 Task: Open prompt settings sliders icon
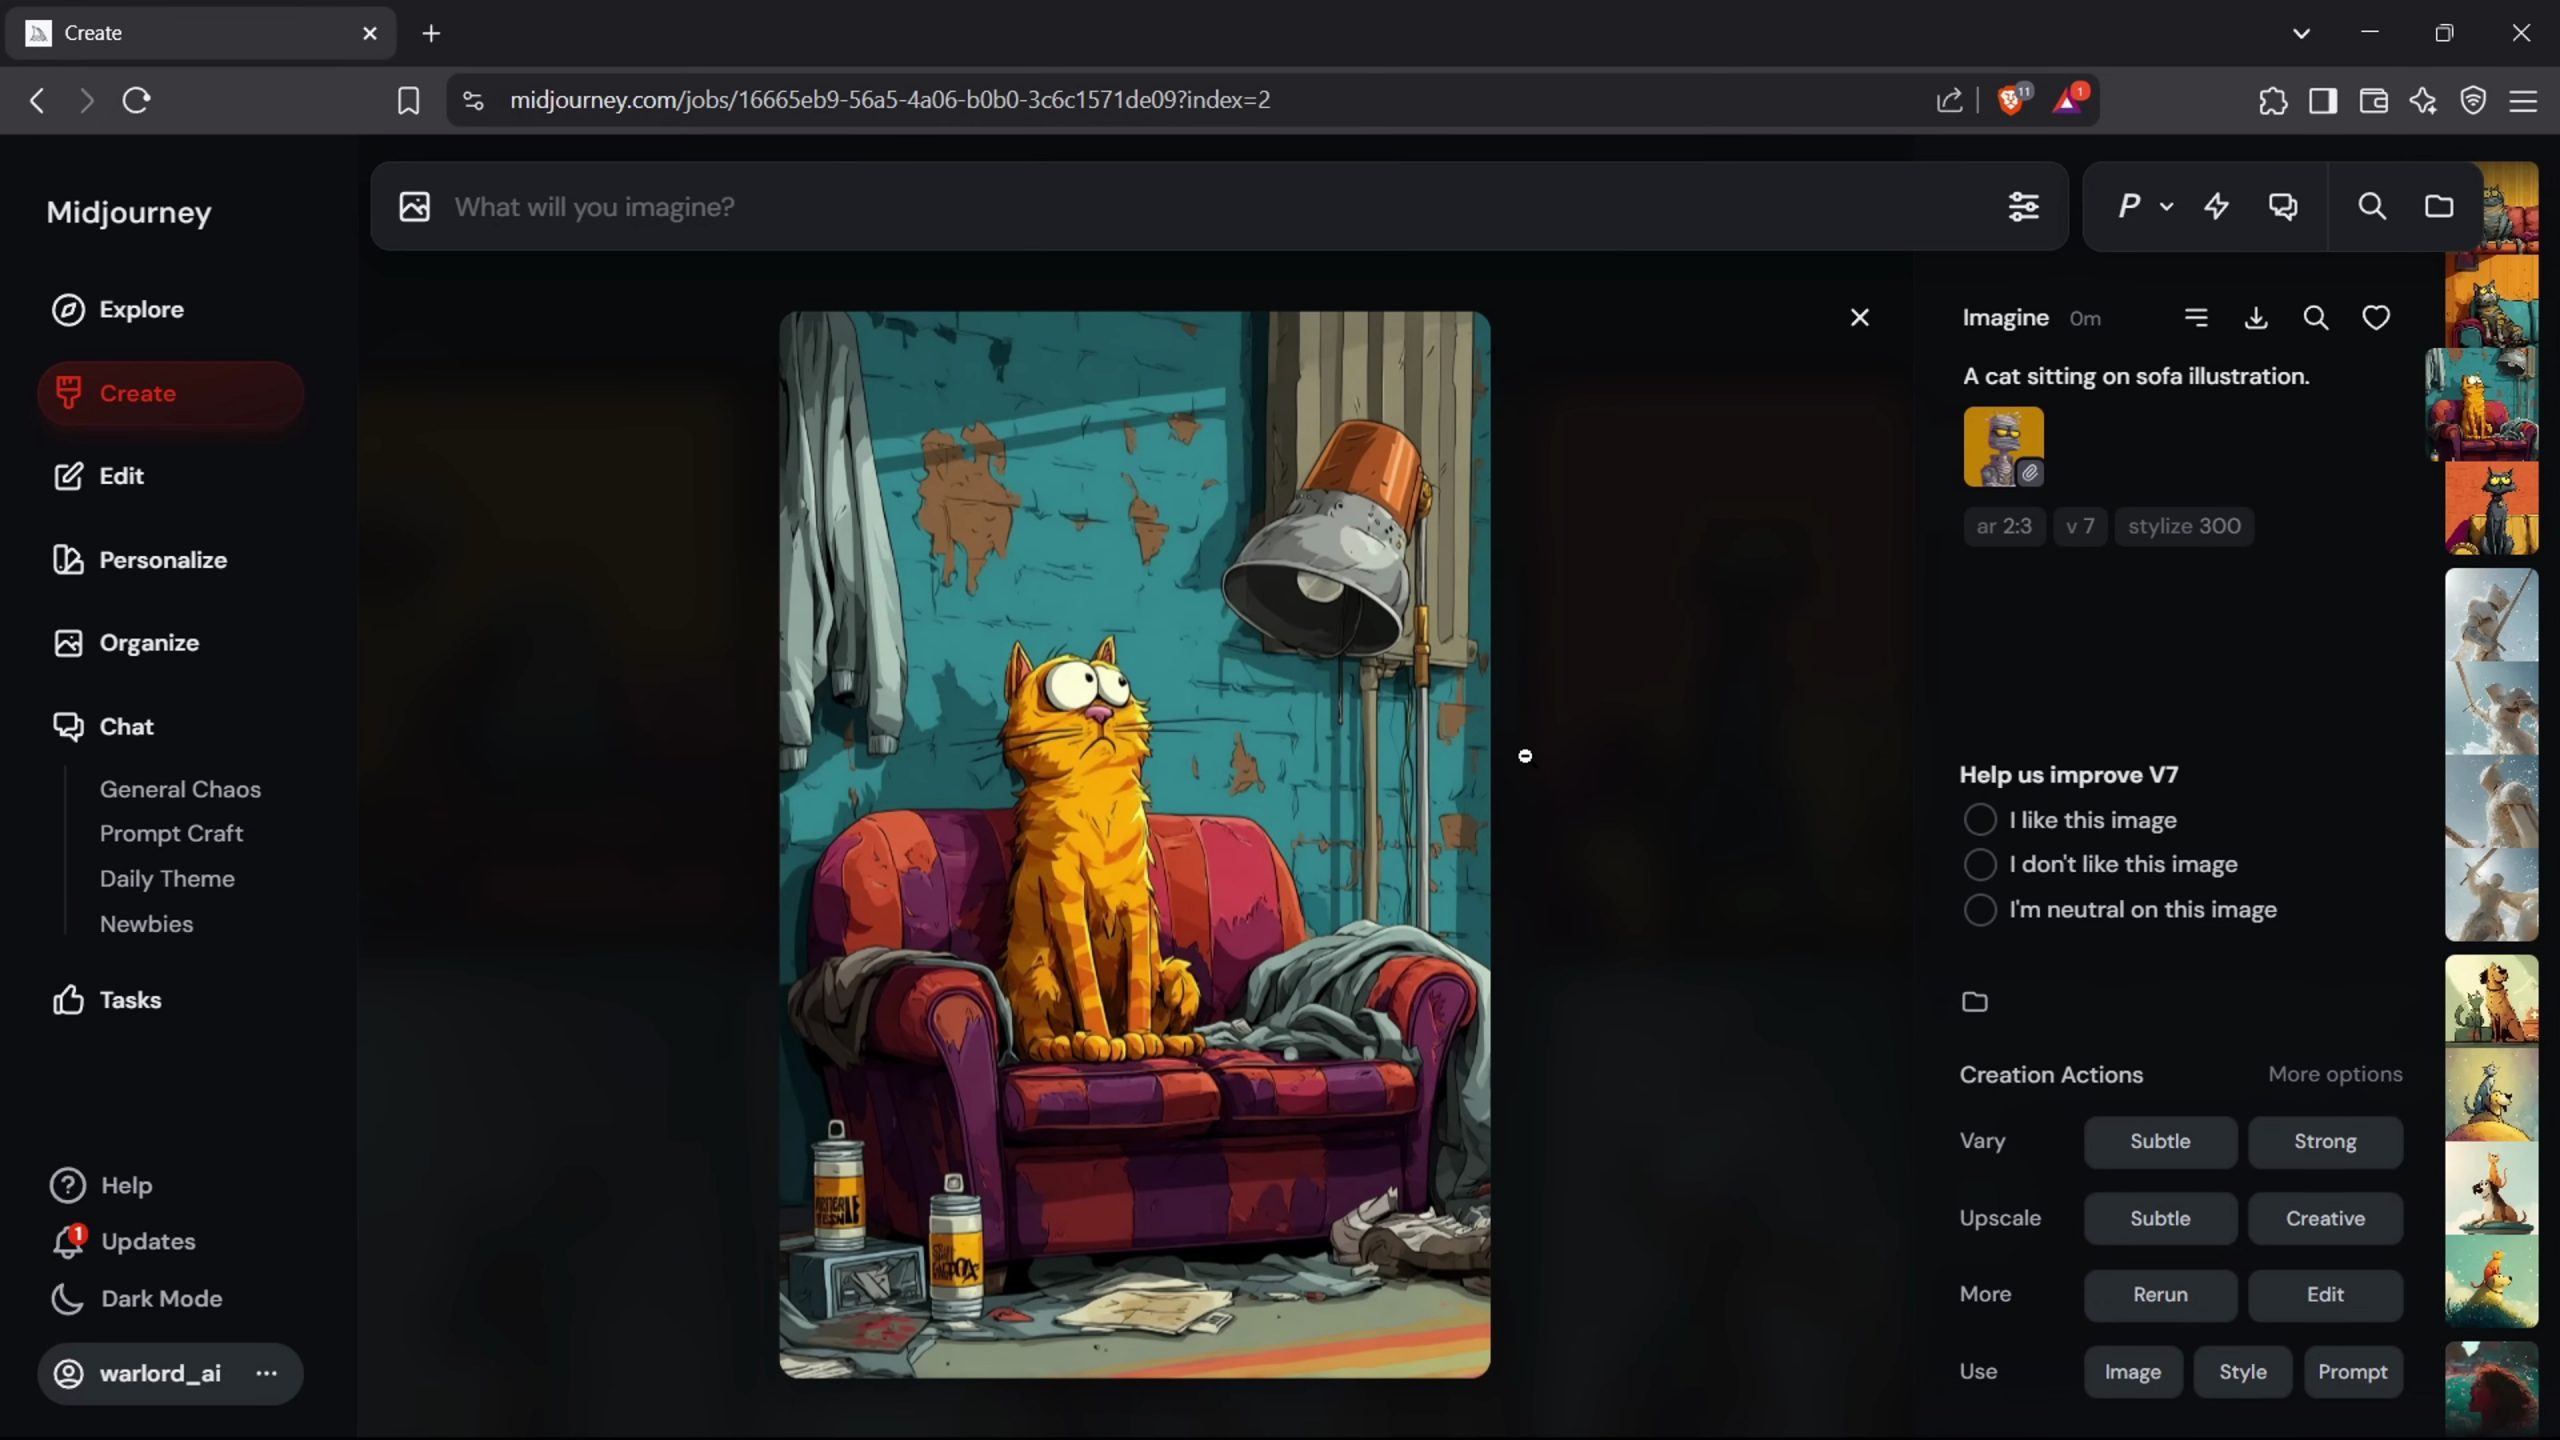[x=2023, y=206]
